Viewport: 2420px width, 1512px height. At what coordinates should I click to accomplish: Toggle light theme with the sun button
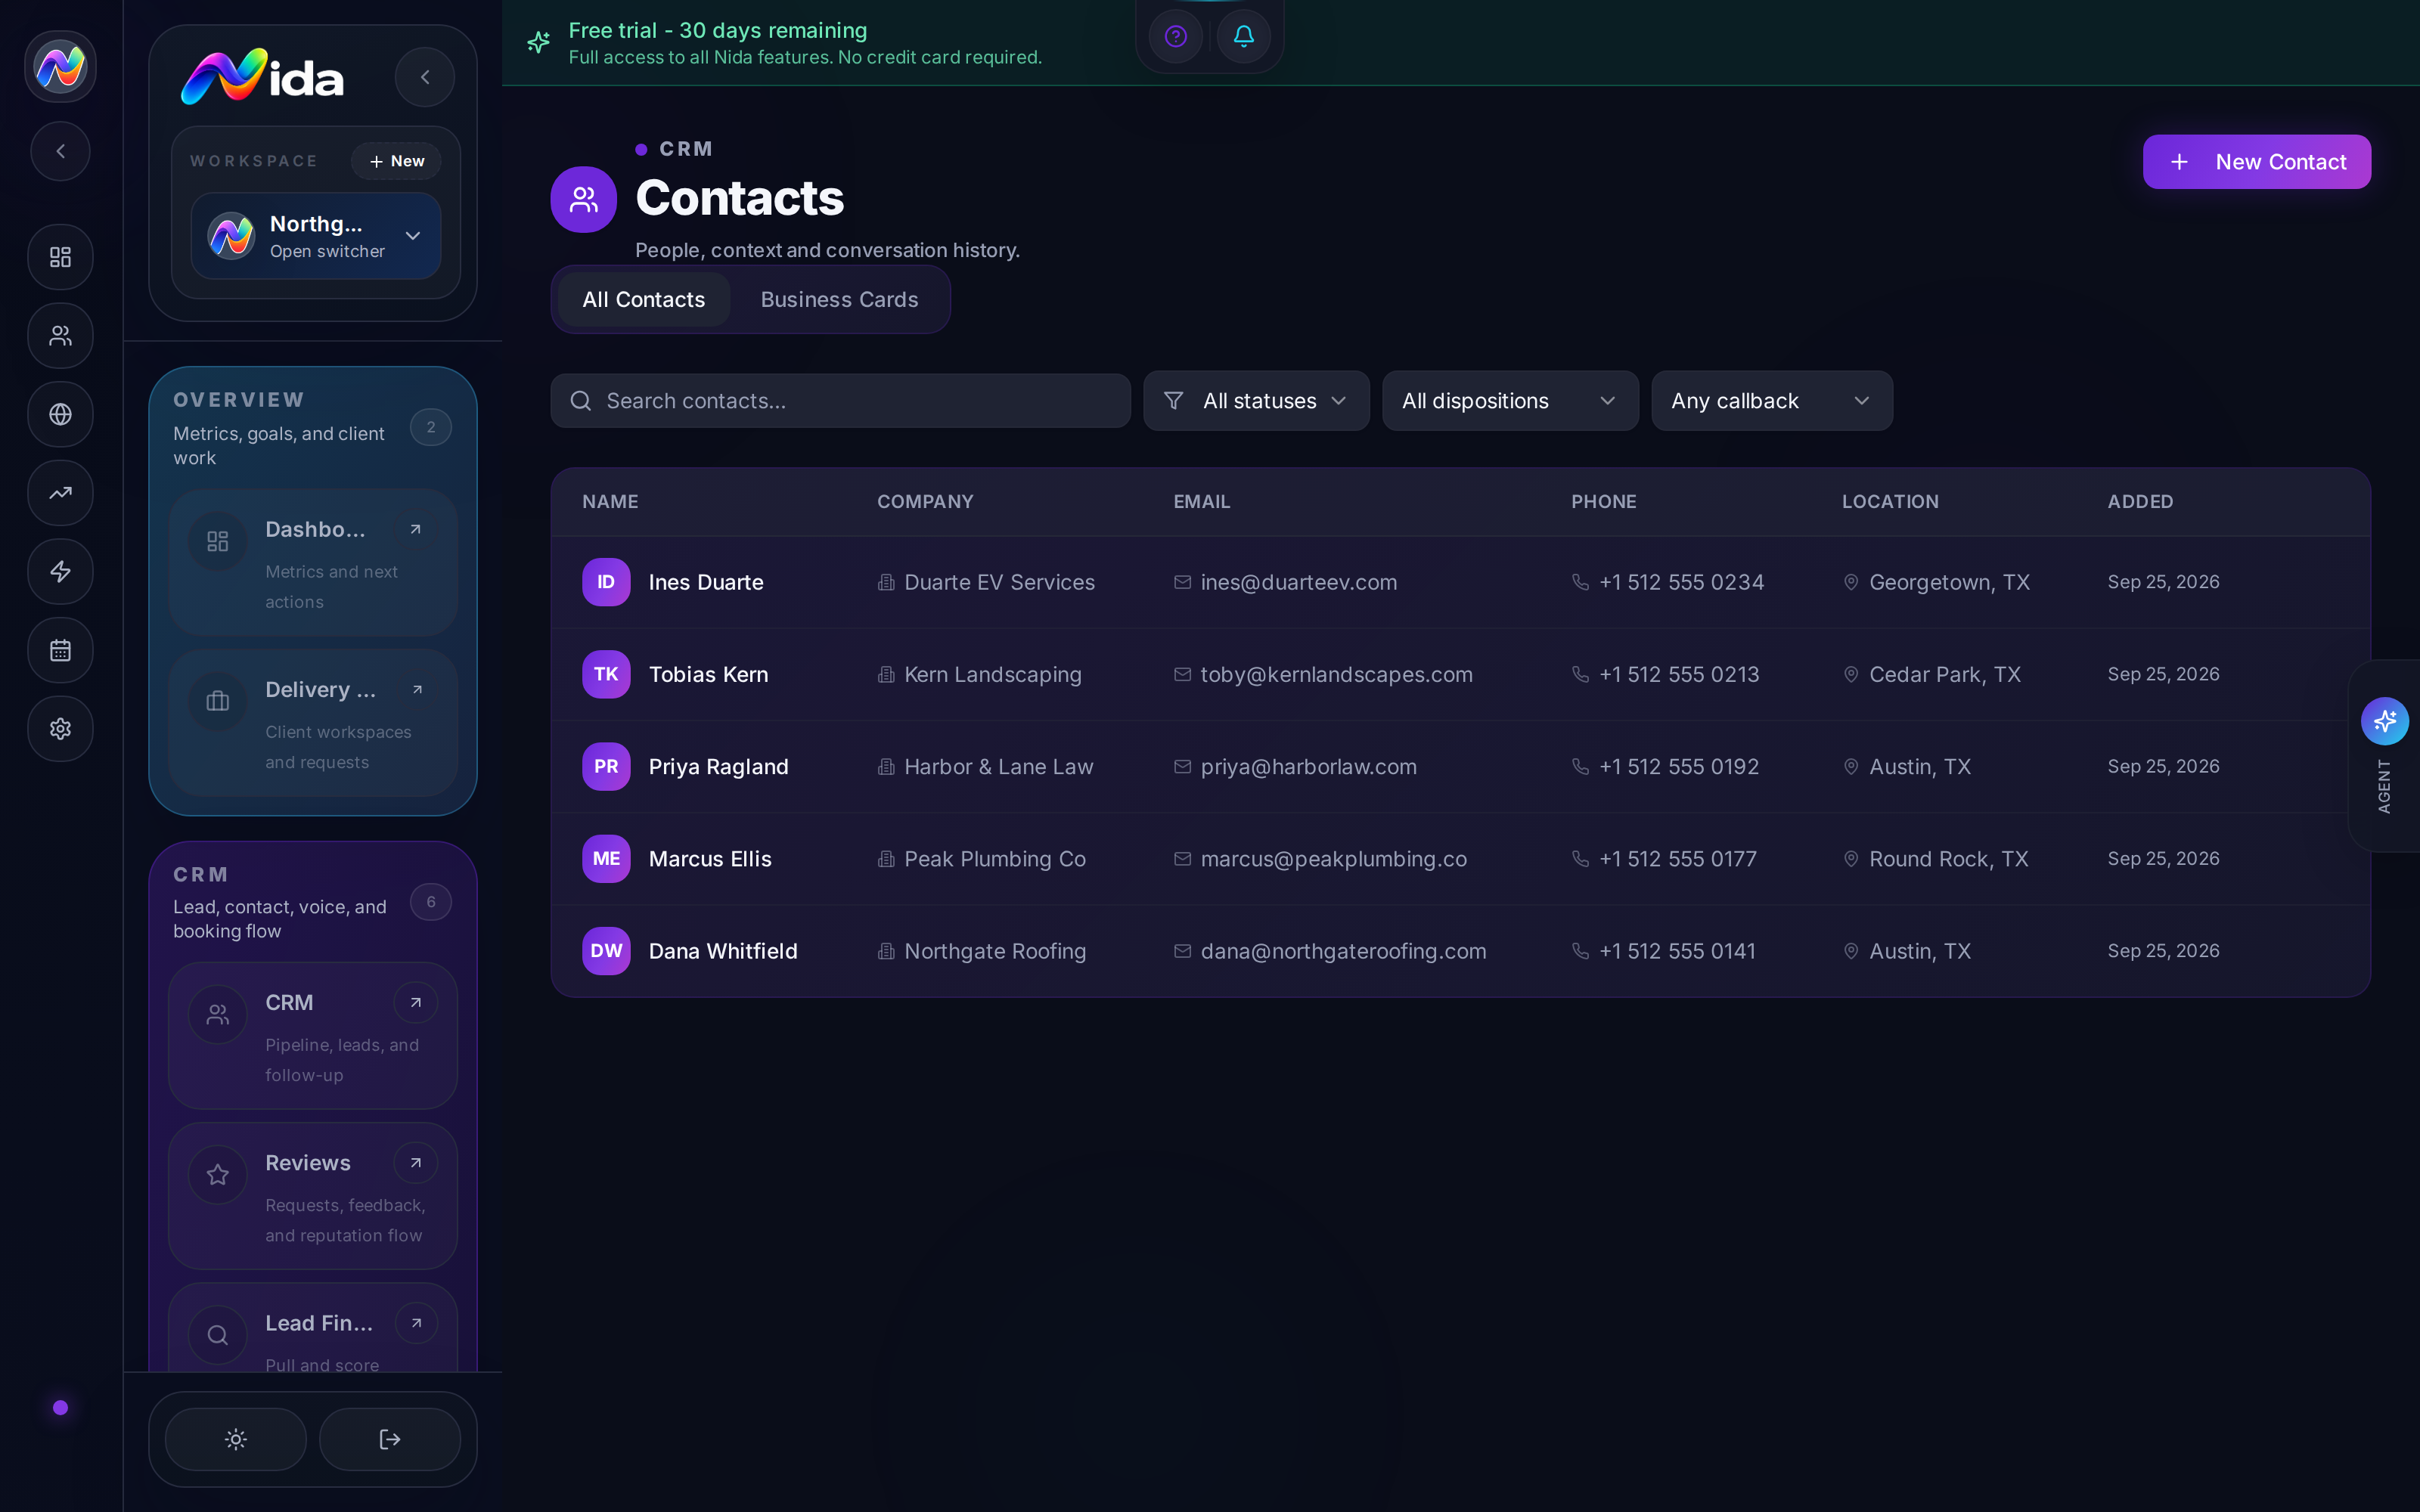(236, 1439)
